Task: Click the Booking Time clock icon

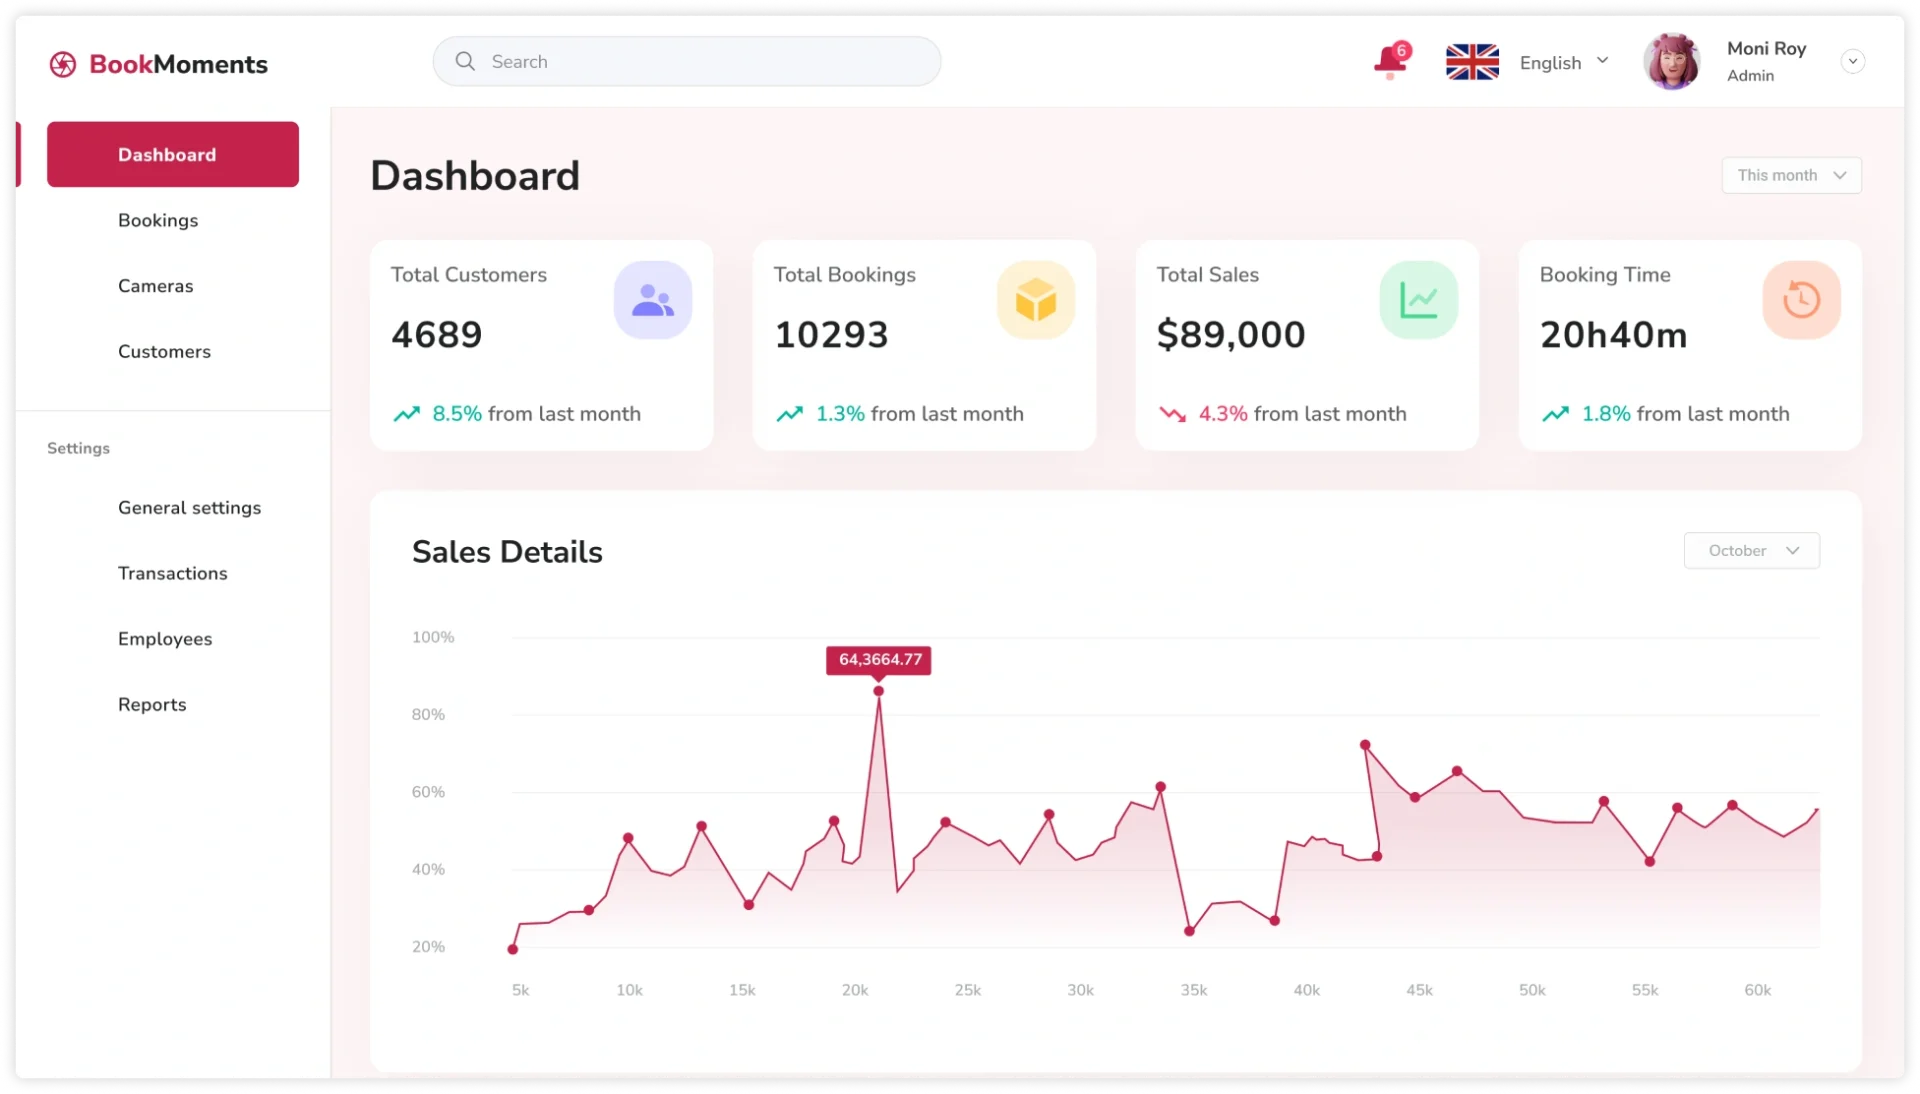Action: coord(1801,300)
